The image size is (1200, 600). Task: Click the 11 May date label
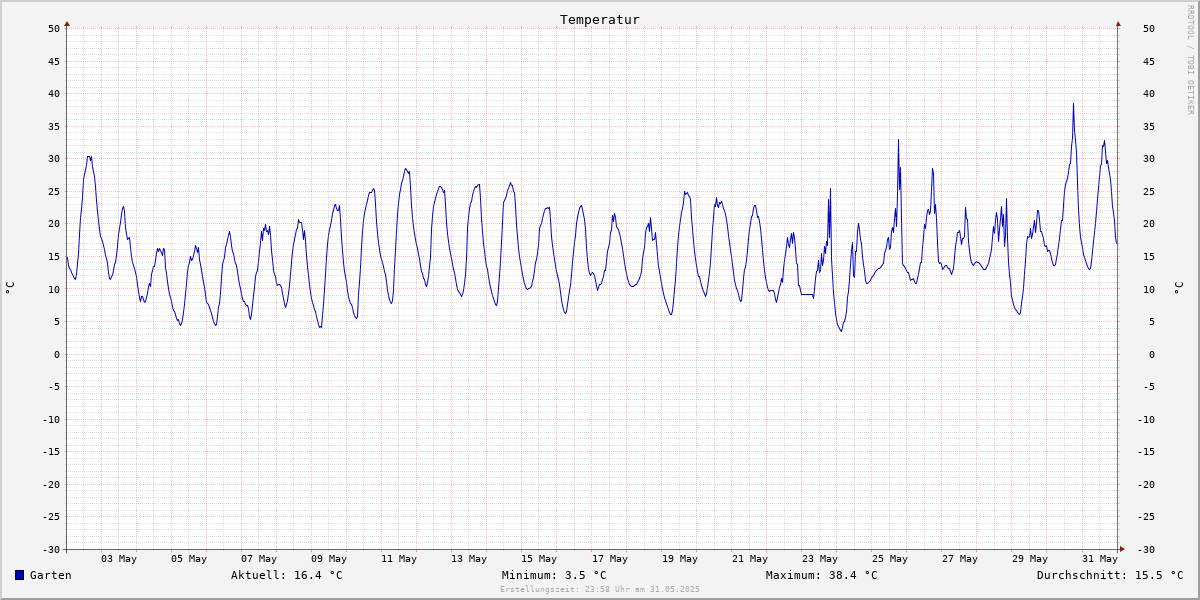[399, 558]
